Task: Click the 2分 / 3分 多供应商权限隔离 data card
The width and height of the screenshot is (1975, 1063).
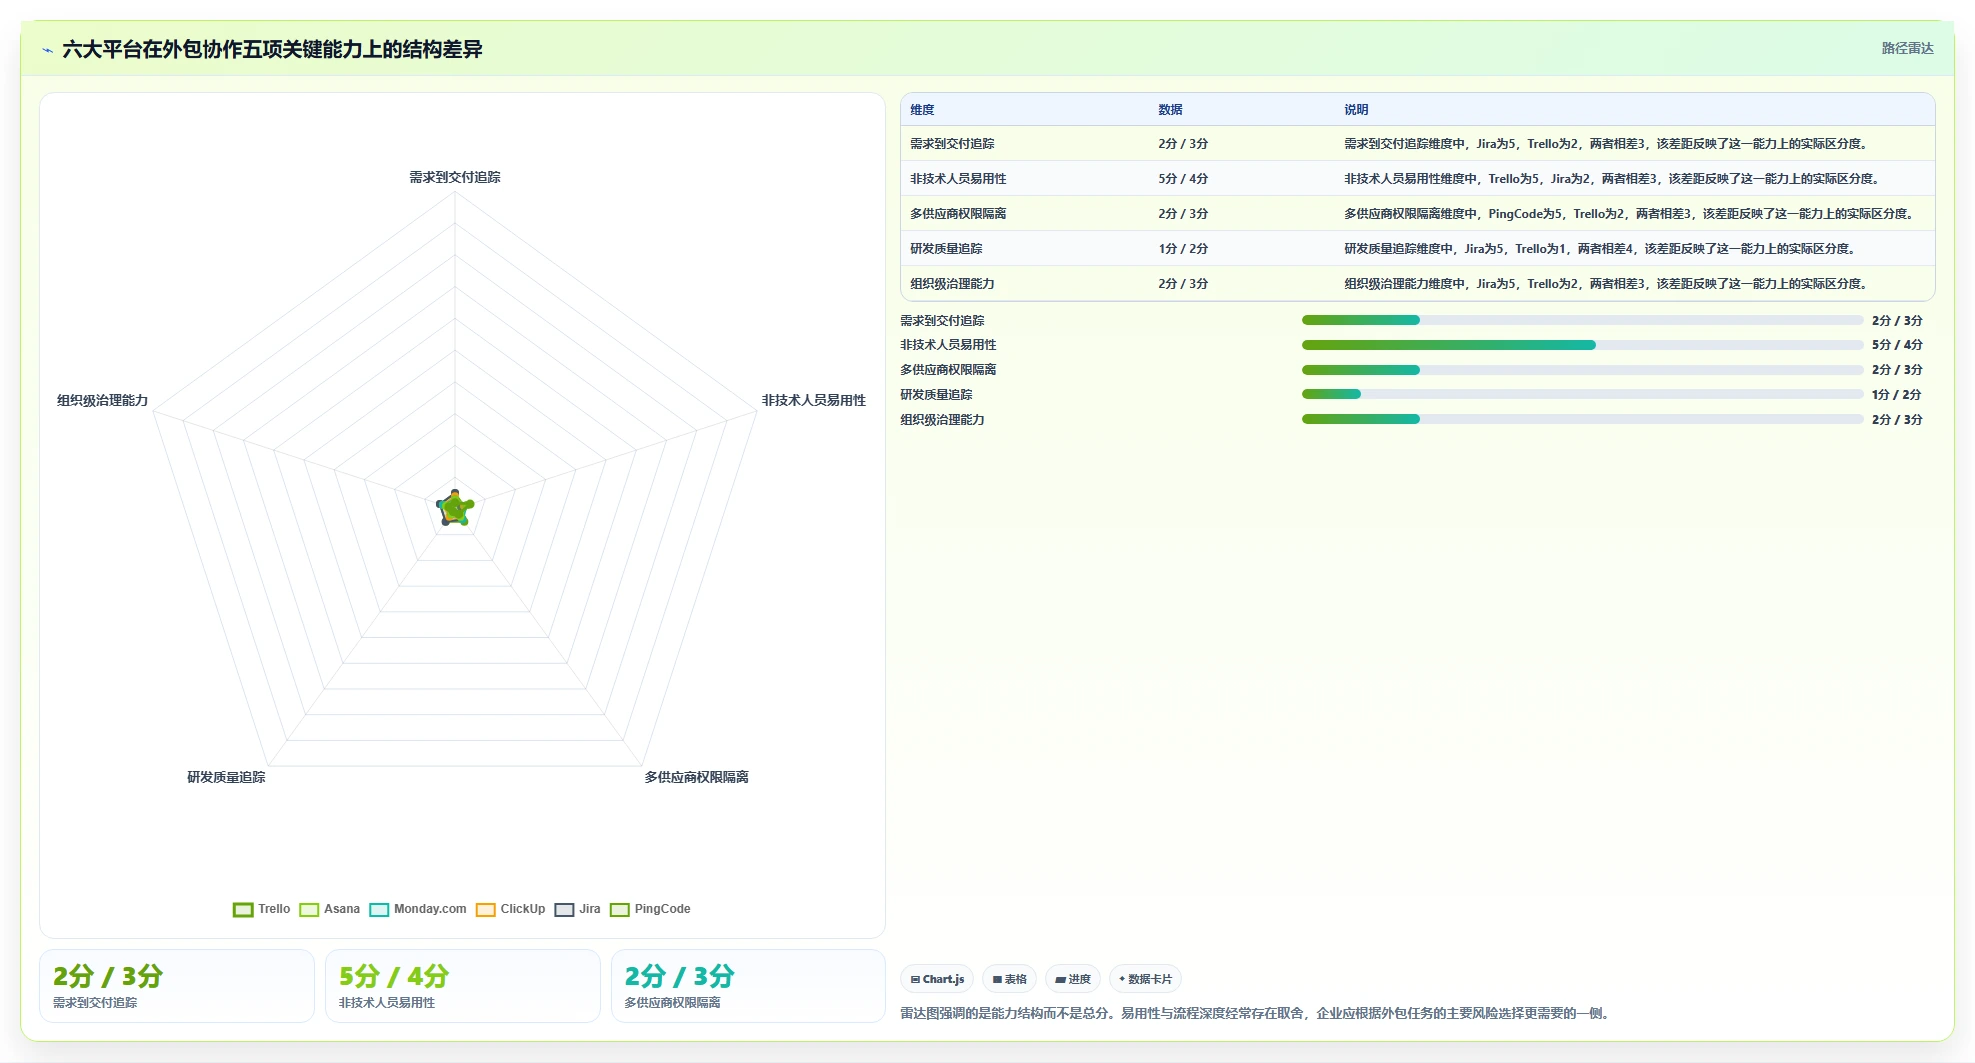Action: [x=748, y=986]
